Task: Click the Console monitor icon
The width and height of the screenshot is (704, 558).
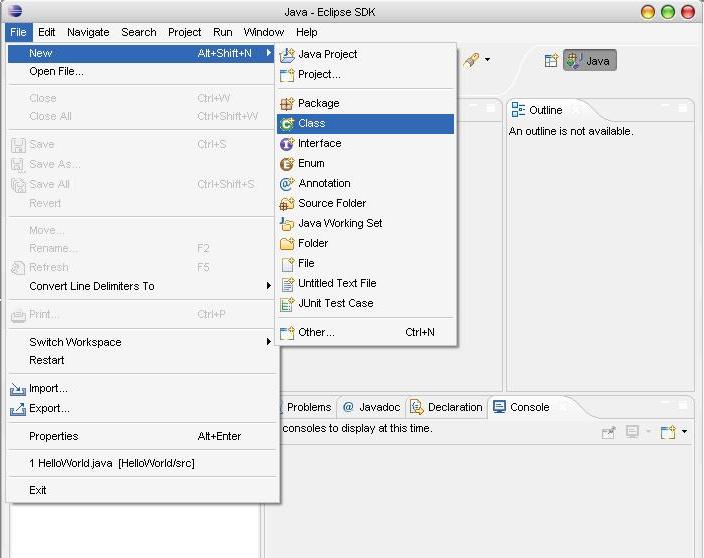Action: click(499, 407)
